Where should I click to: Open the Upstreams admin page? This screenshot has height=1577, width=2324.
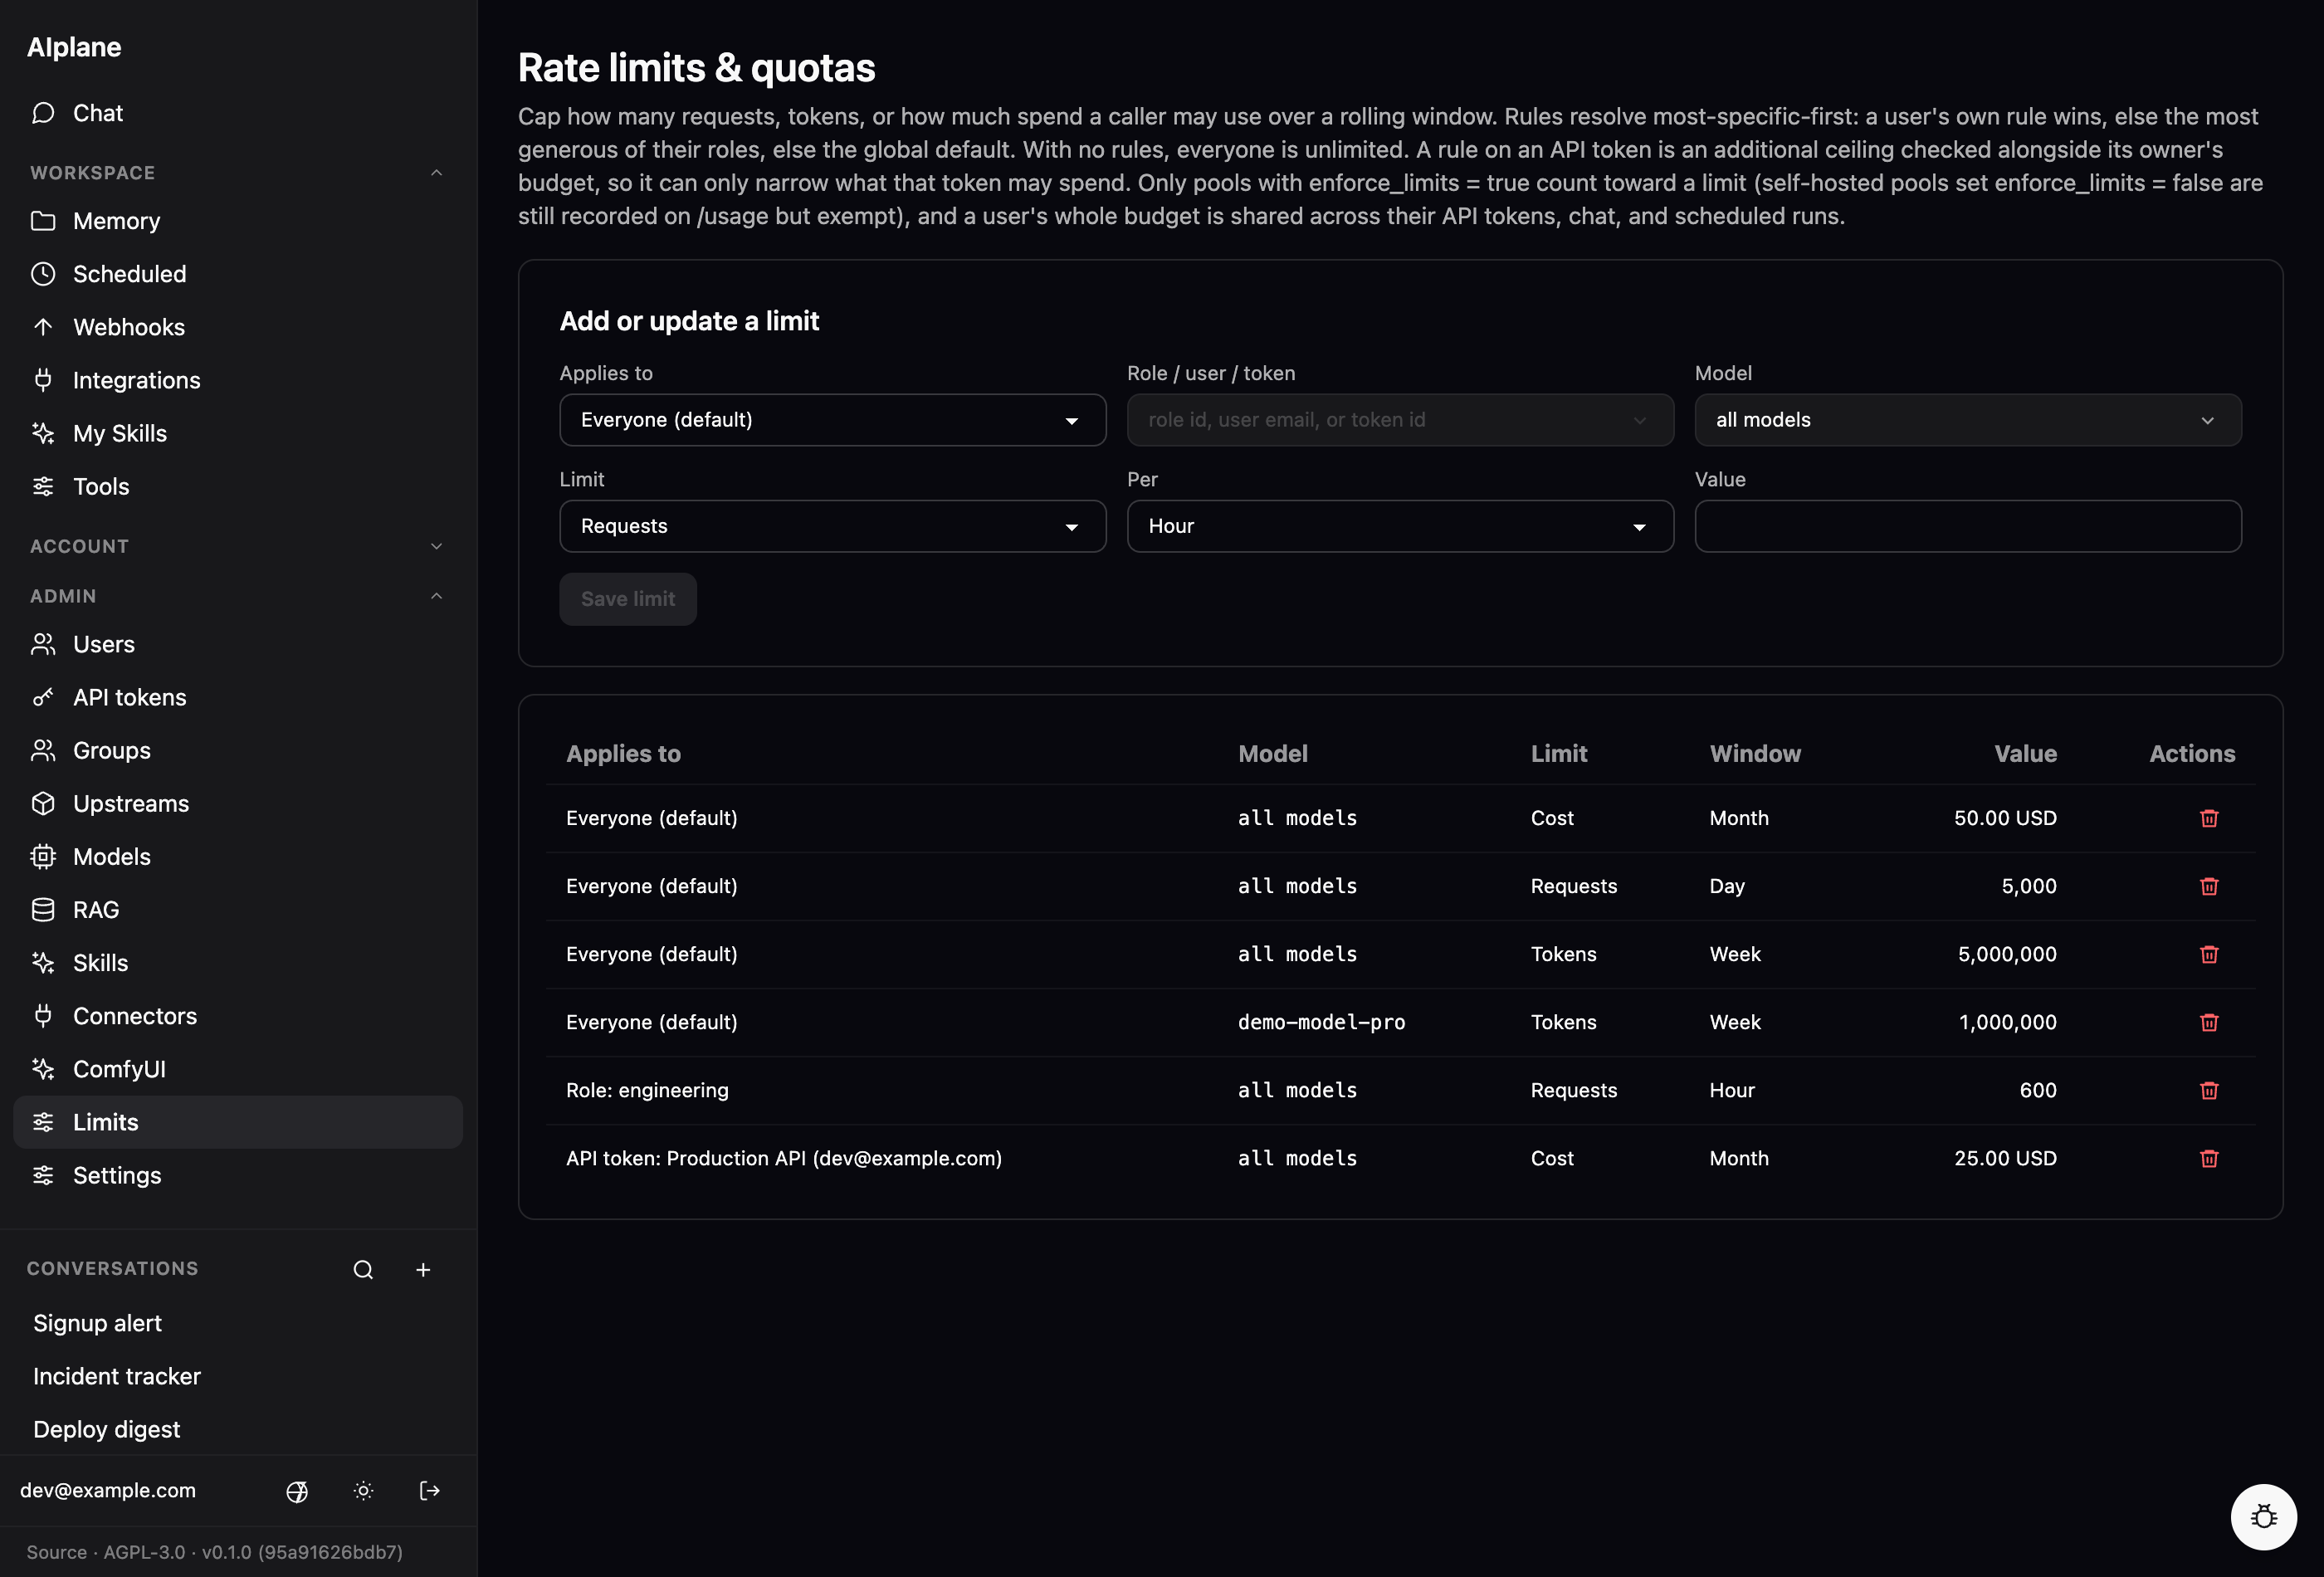click(238, 803)
